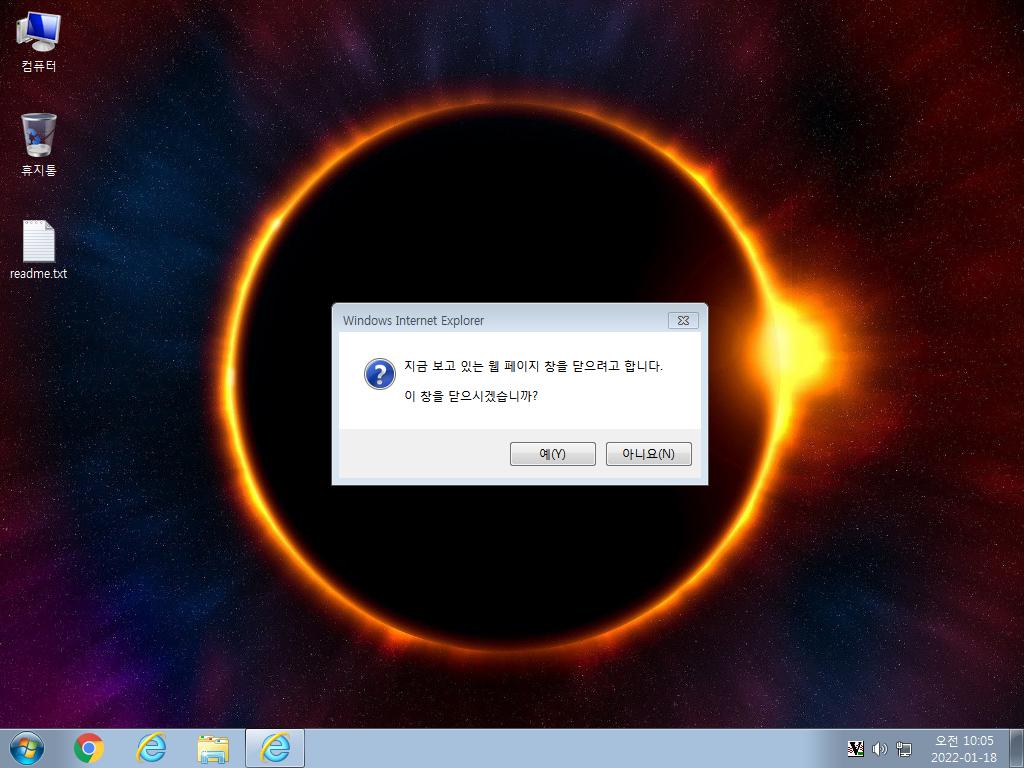Click the message text 이 창을 닫으시겠습니까?

[x=471, y=396]
